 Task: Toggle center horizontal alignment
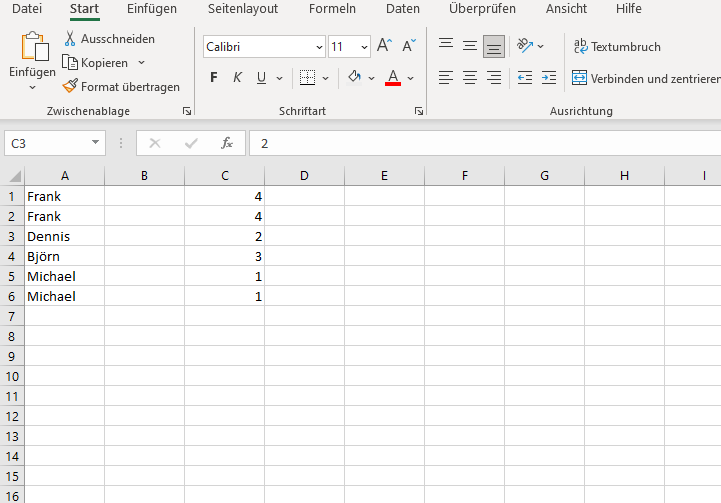[470, 78]
